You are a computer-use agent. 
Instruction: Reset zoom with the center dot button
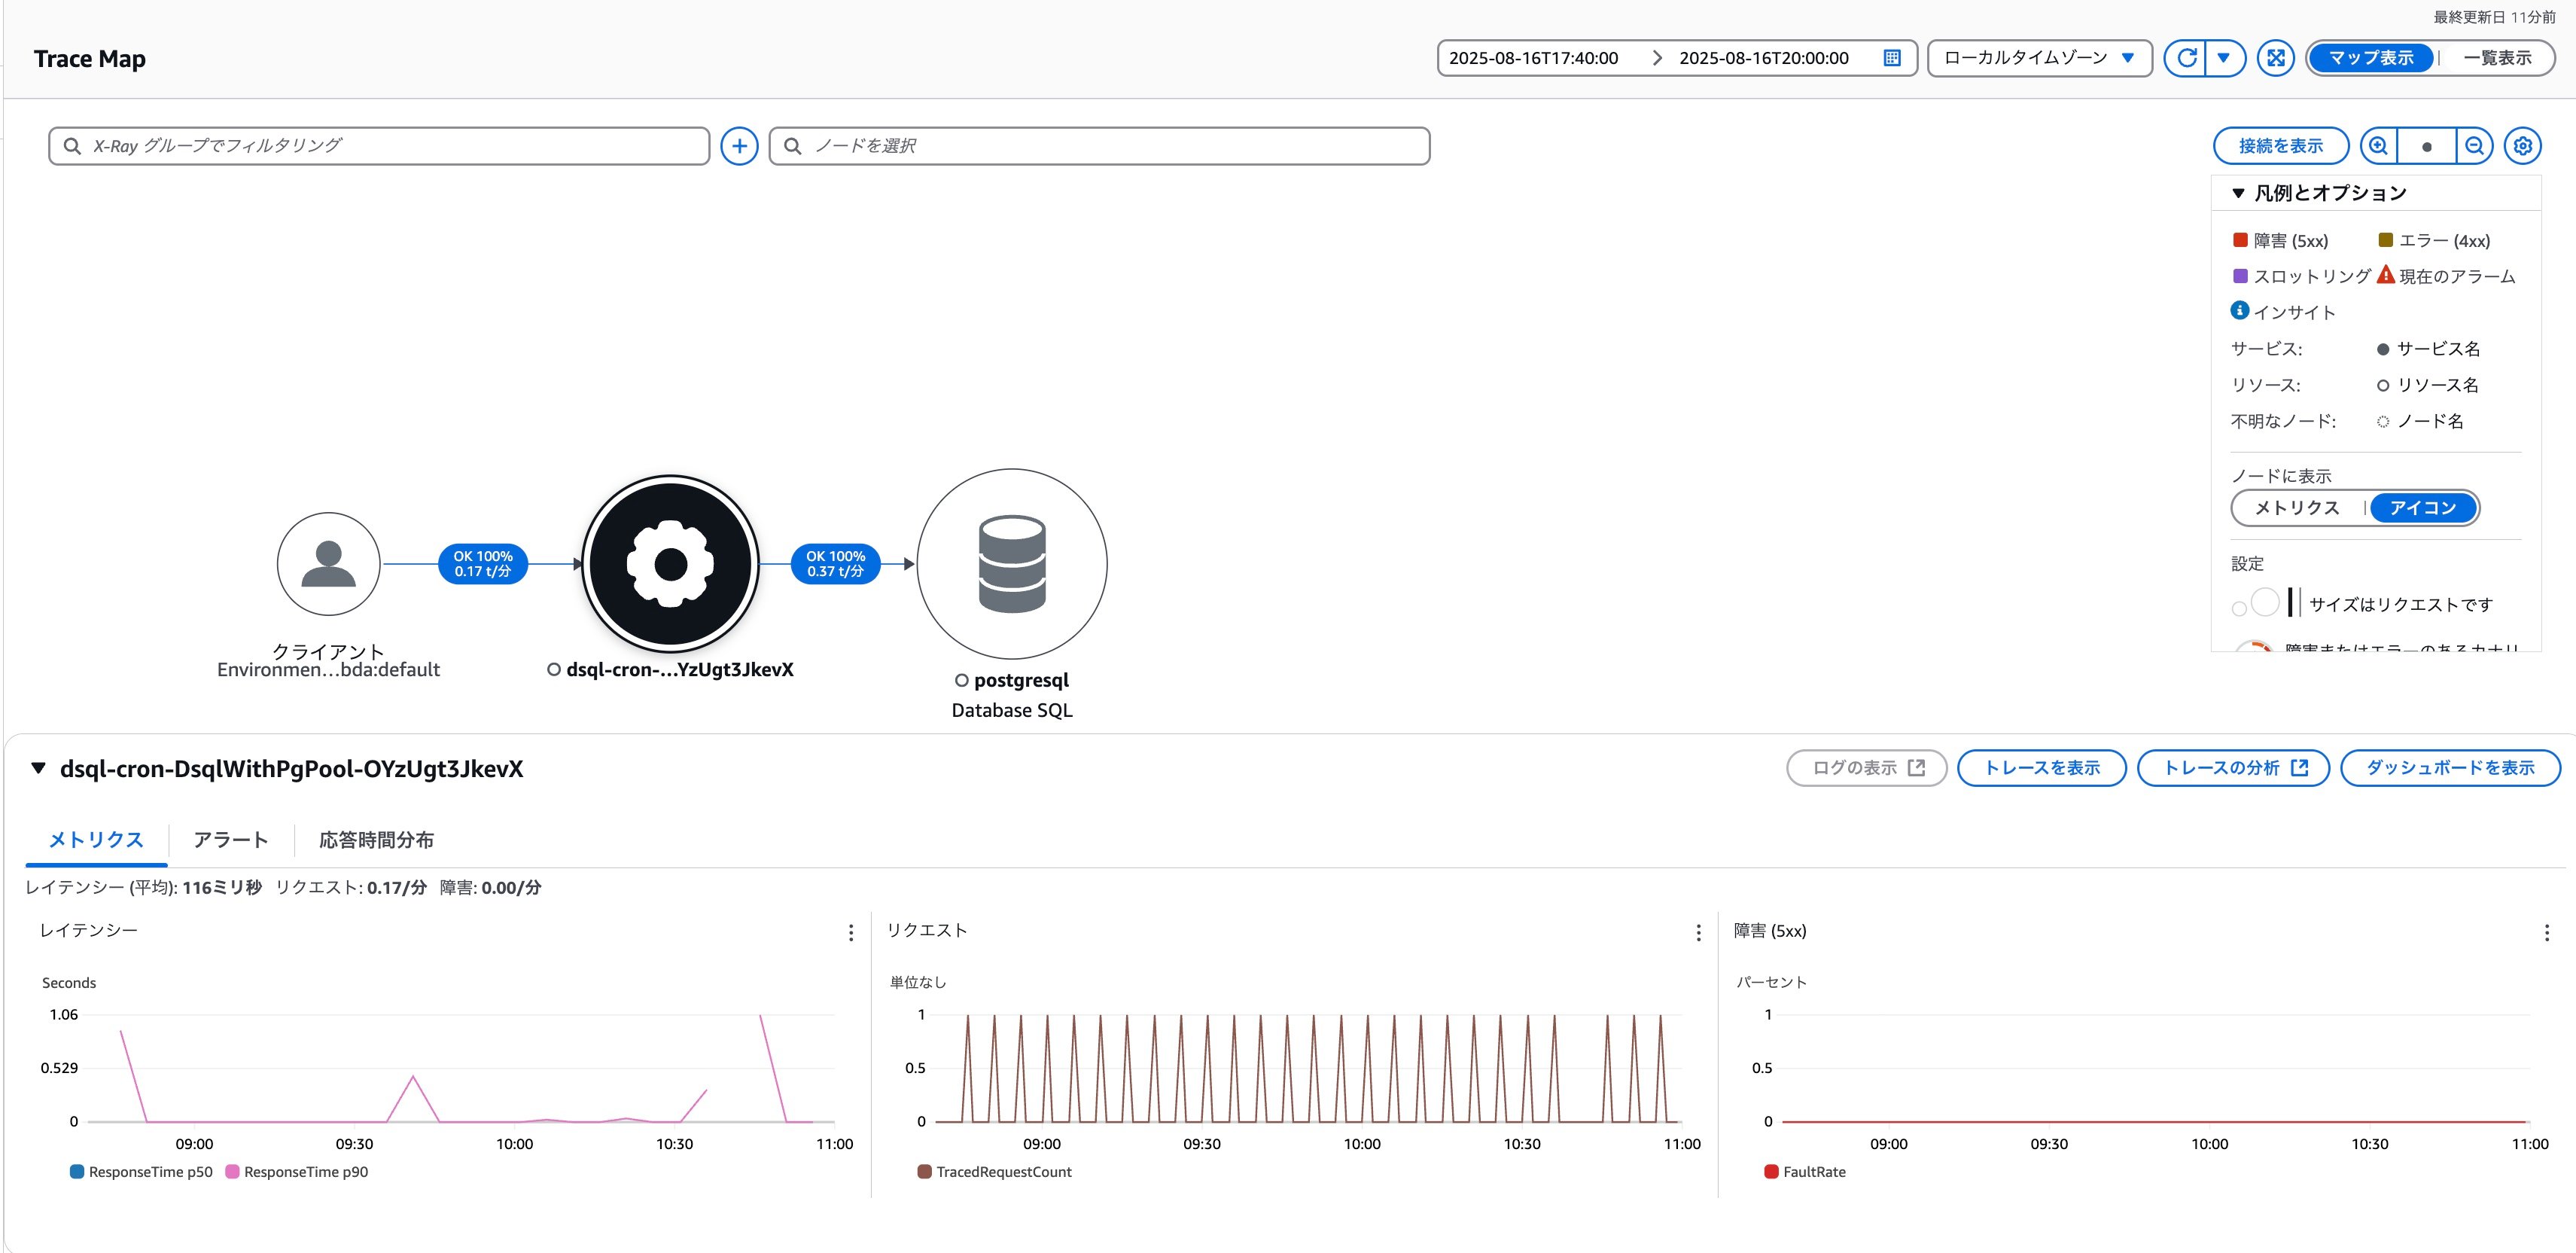coord(2427,146)
